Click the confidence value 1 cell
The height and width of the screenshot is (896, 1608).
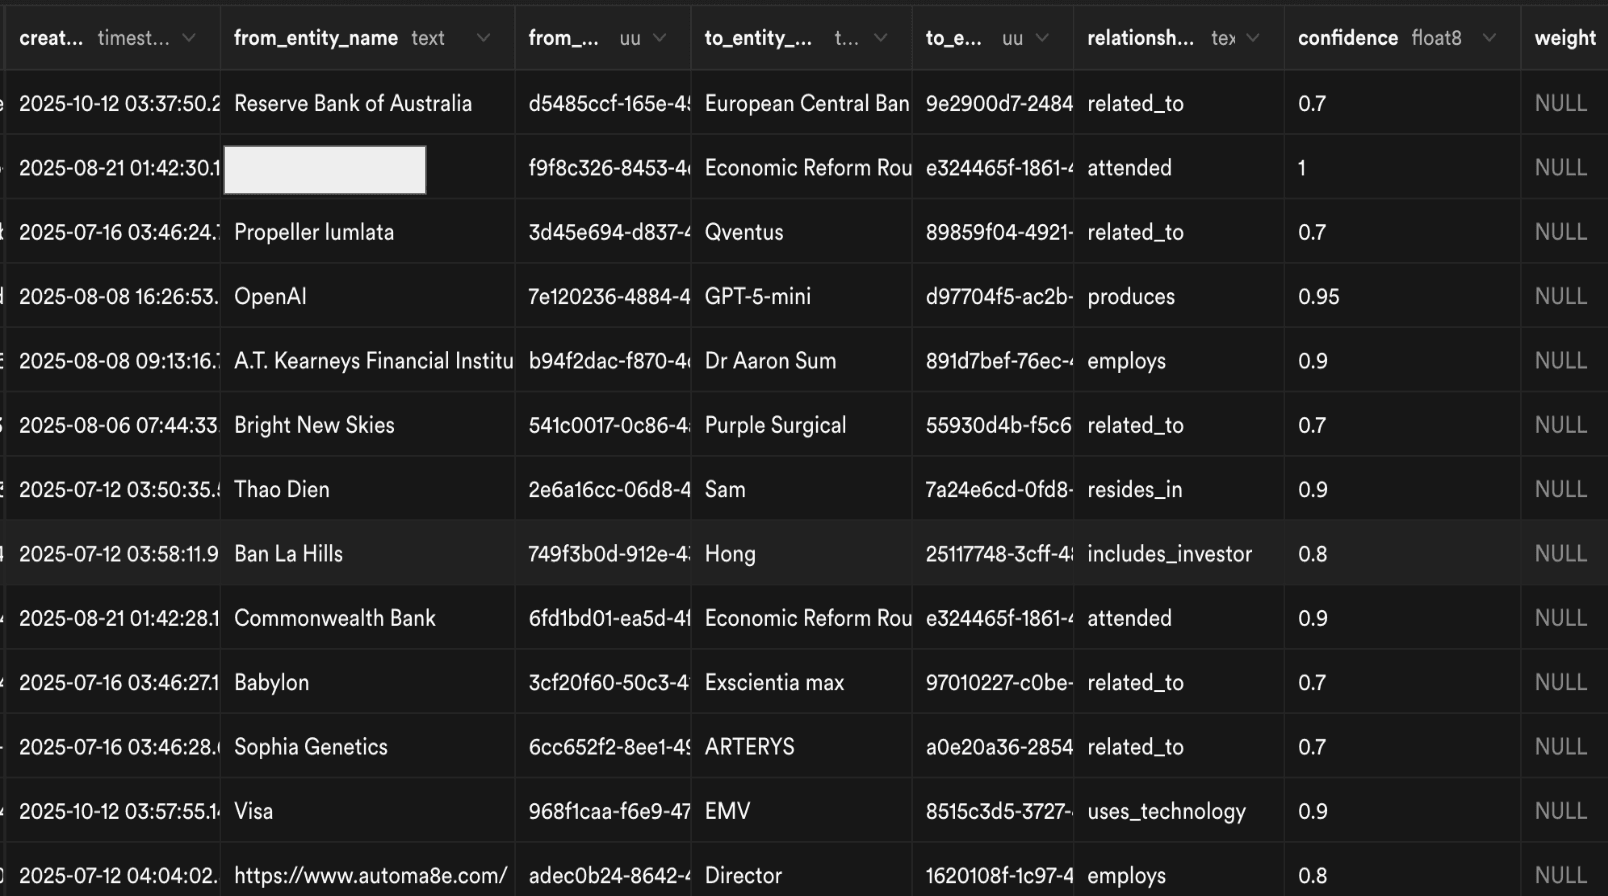[1403, 168]
